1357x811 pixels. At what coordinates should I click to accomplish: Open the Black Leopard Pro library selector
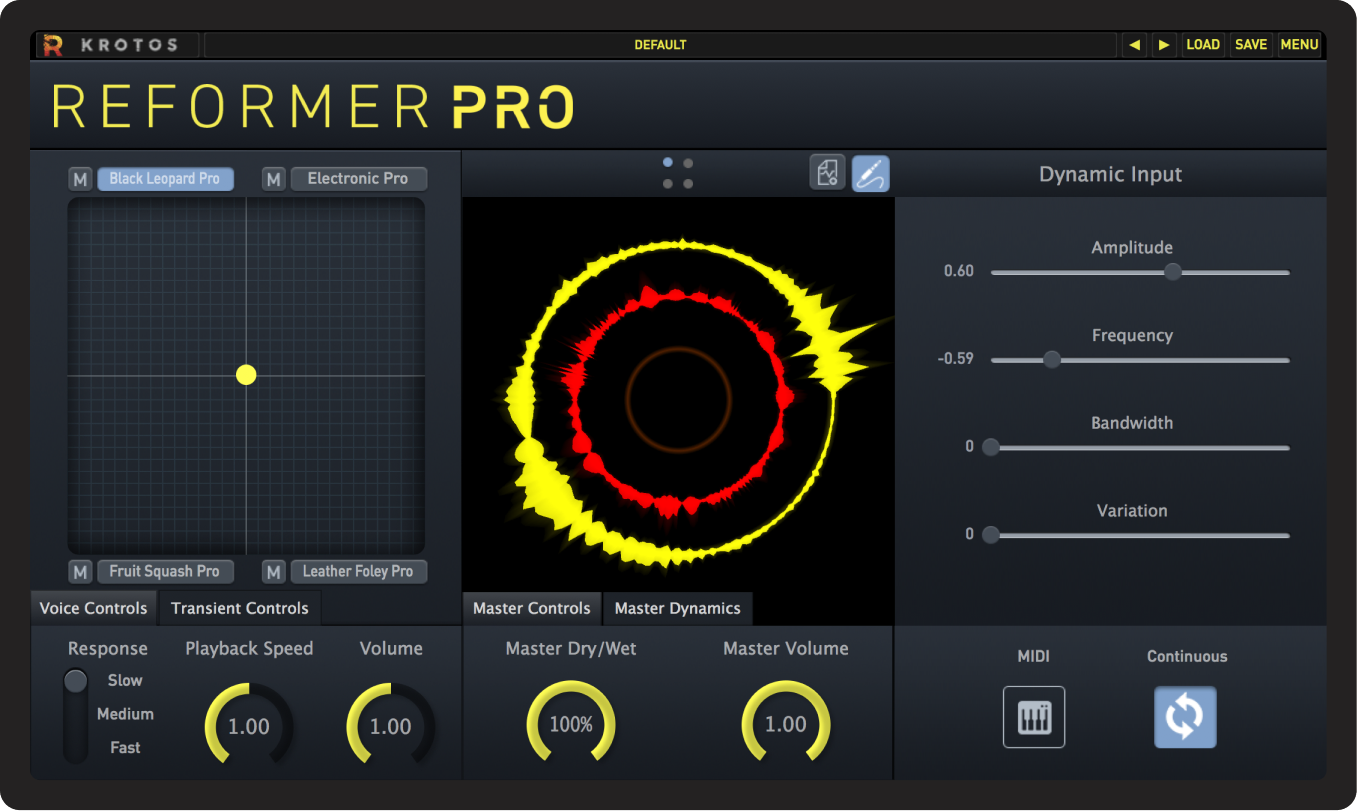coord(165,179)
